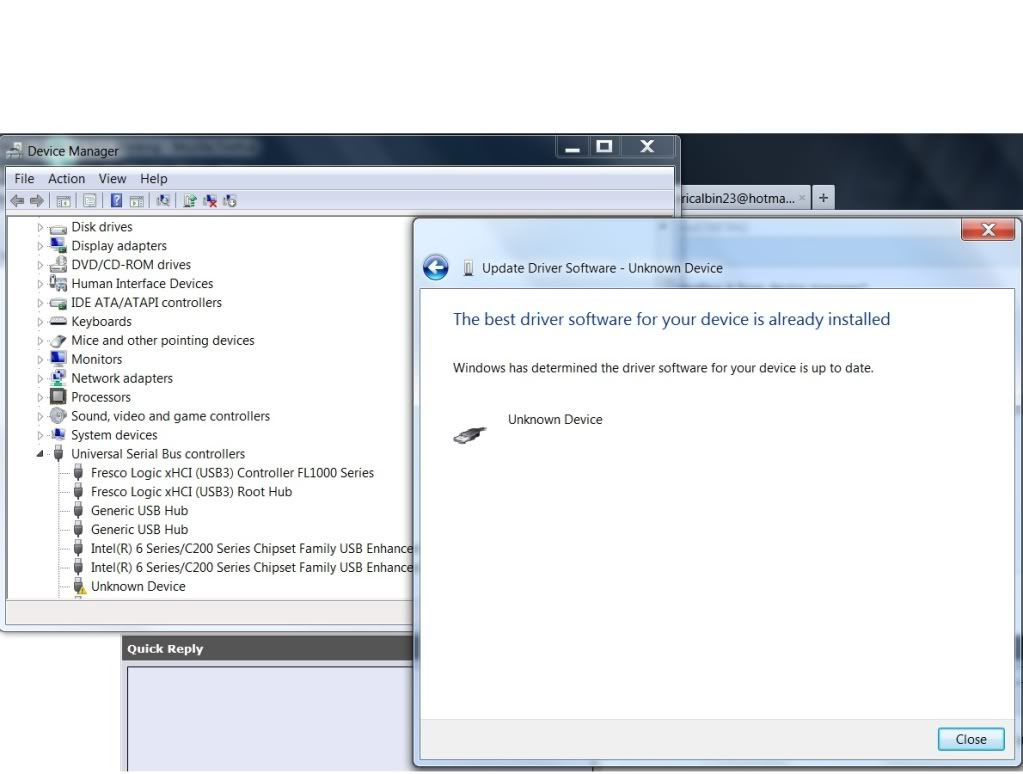Click the blue Help question-mark toolbar icon
This screenshot has width=1023, height=774.
[x=116, y=201]
